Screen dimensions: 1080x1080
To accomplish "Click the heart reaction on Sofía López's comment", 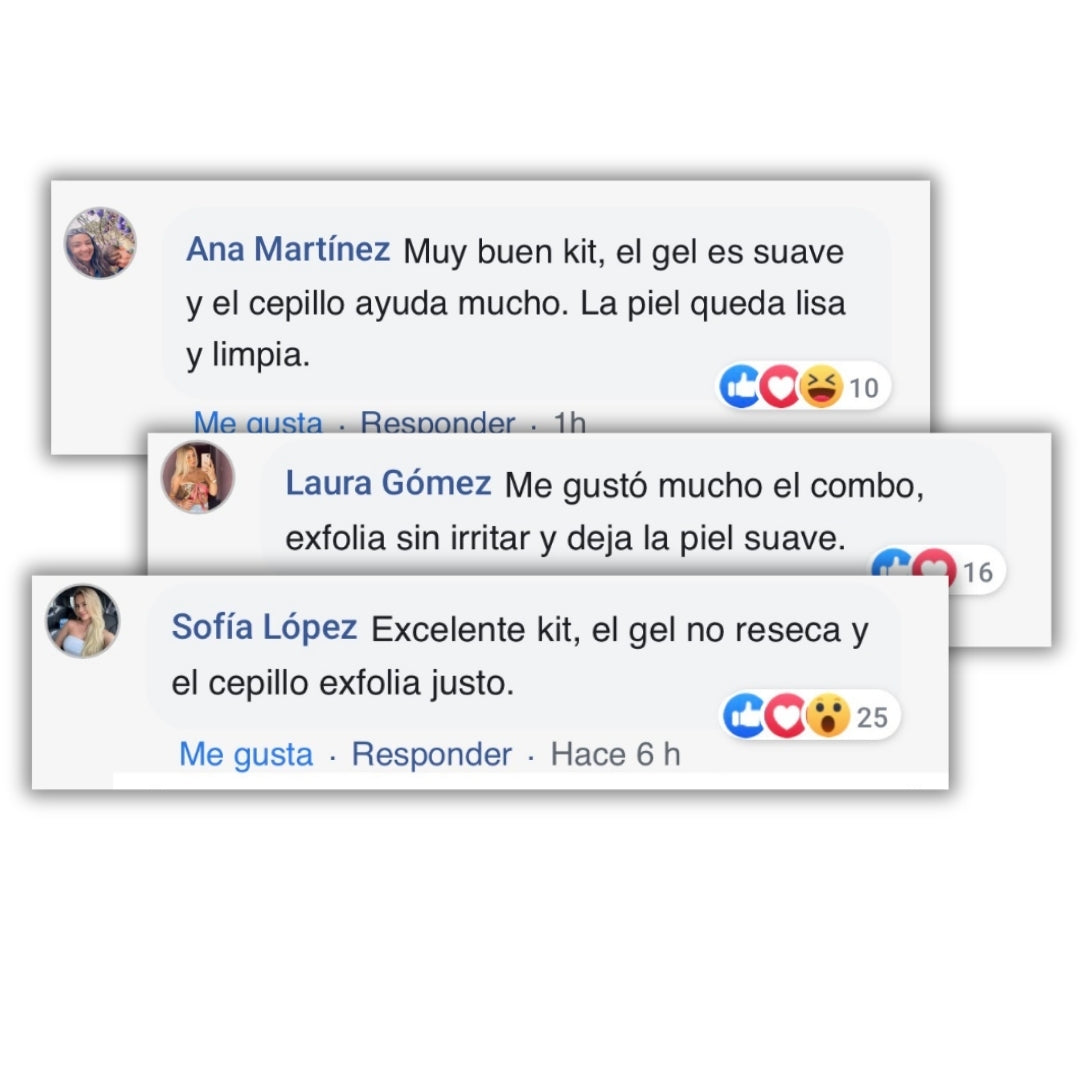I will tap(786, 716).
